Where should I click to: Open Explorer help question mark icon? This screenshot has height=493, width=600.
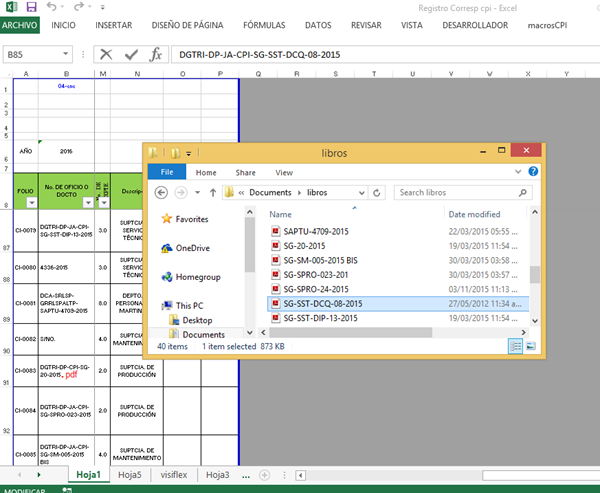(534, 172)
